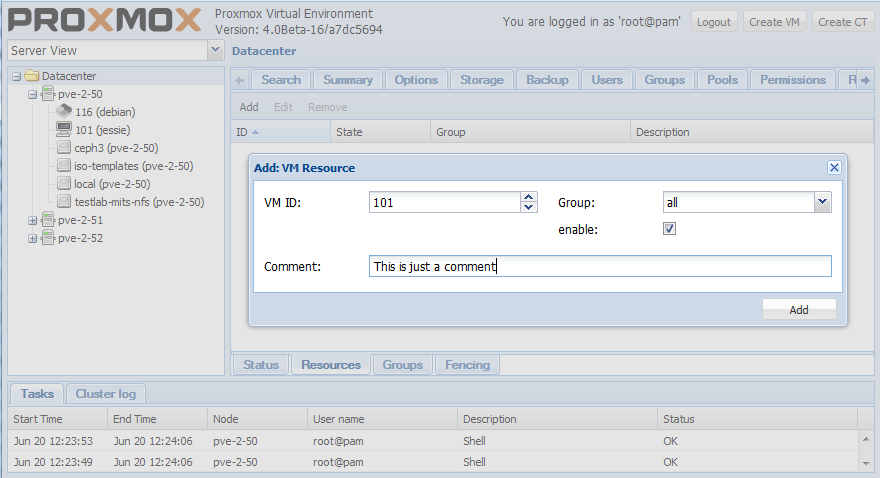Click the Comment input field
This screenshot has height=478, width=880.
[x=600, y=266]
